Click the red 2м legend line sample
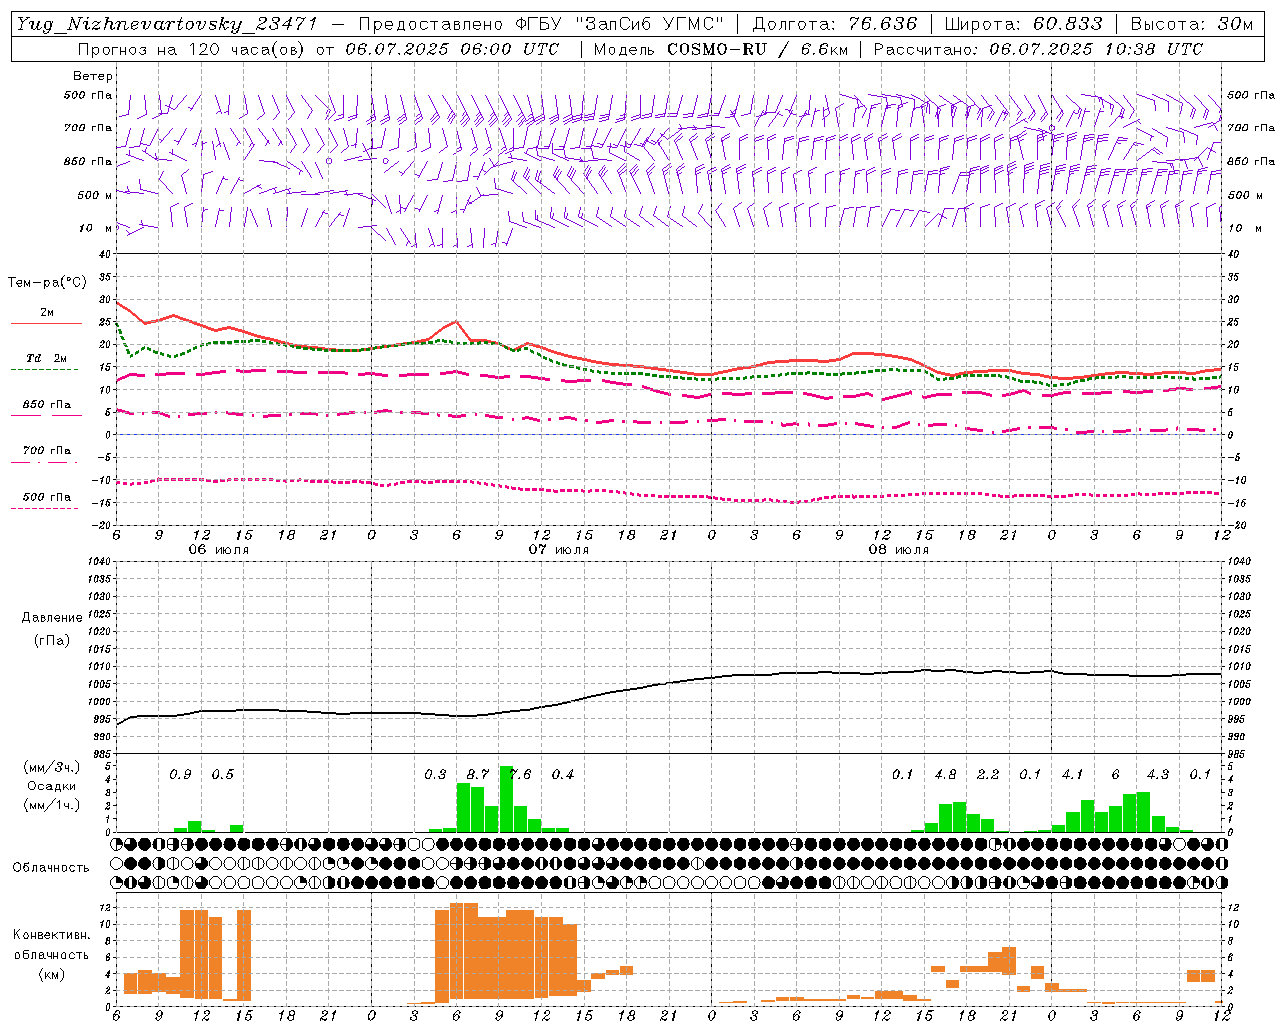This screenshot has width=1280, height=1024. pyautogui.click(x=46, y=324)
